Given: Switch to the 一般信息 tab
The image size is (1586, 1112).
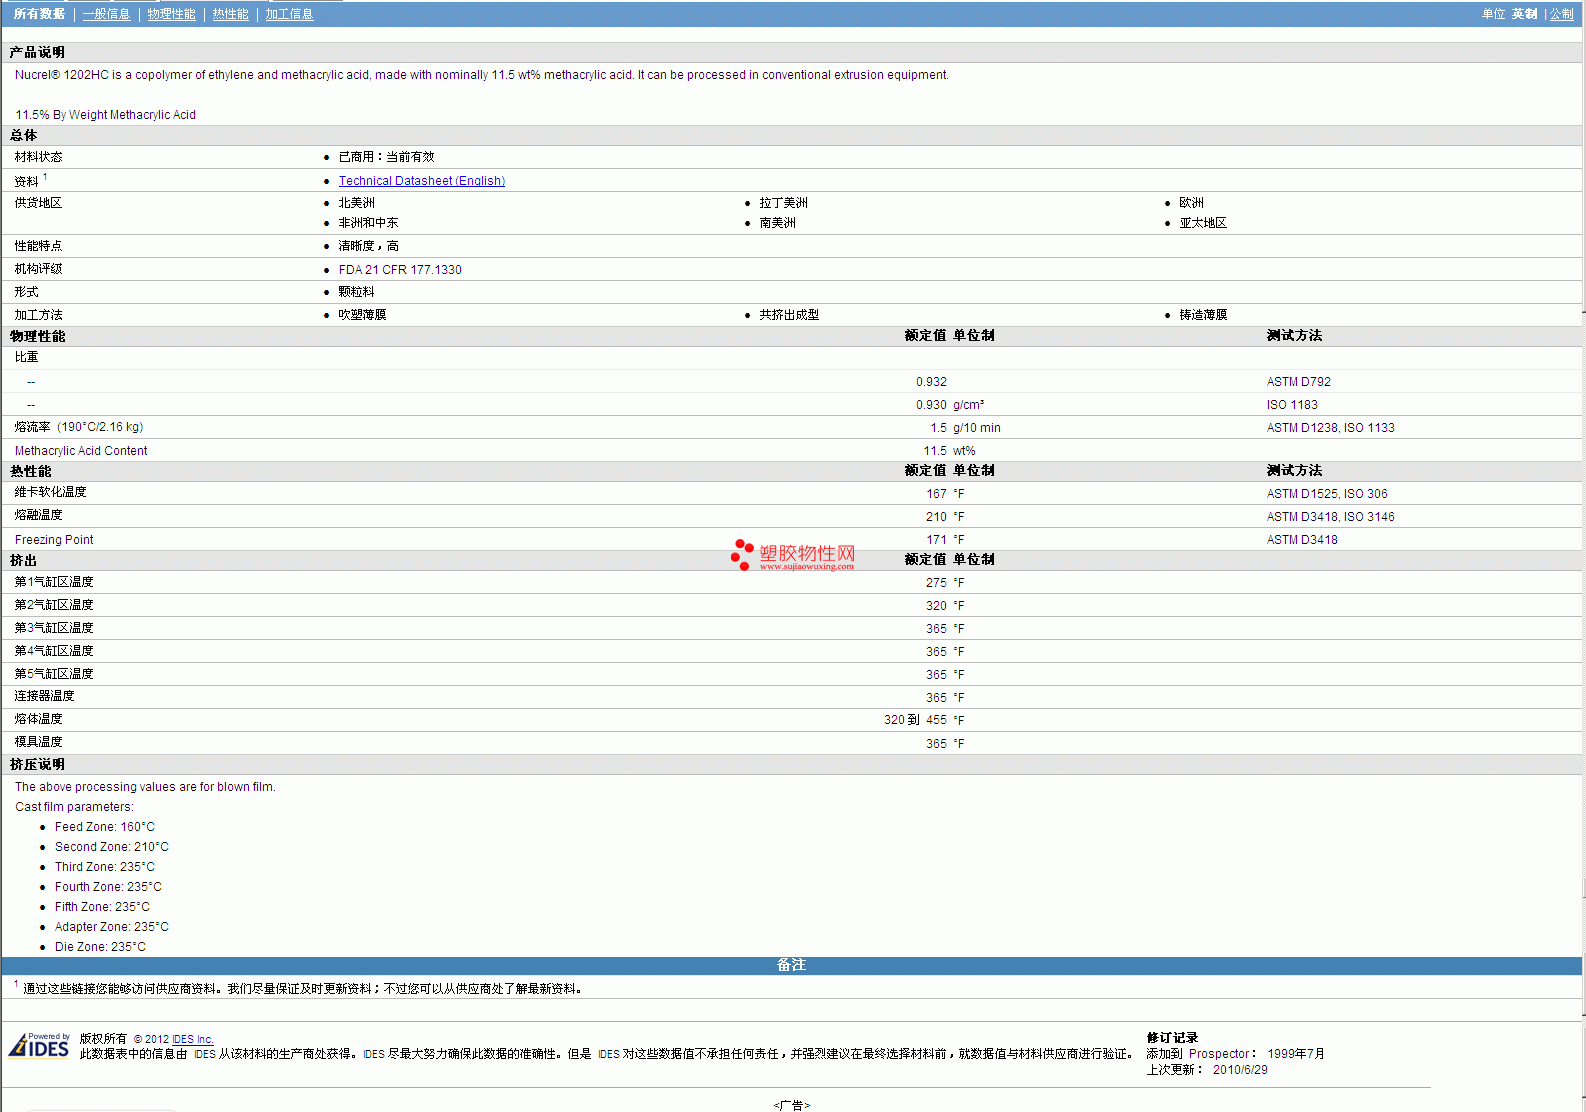Looking at the screenshot, I should tap(106, 14).
